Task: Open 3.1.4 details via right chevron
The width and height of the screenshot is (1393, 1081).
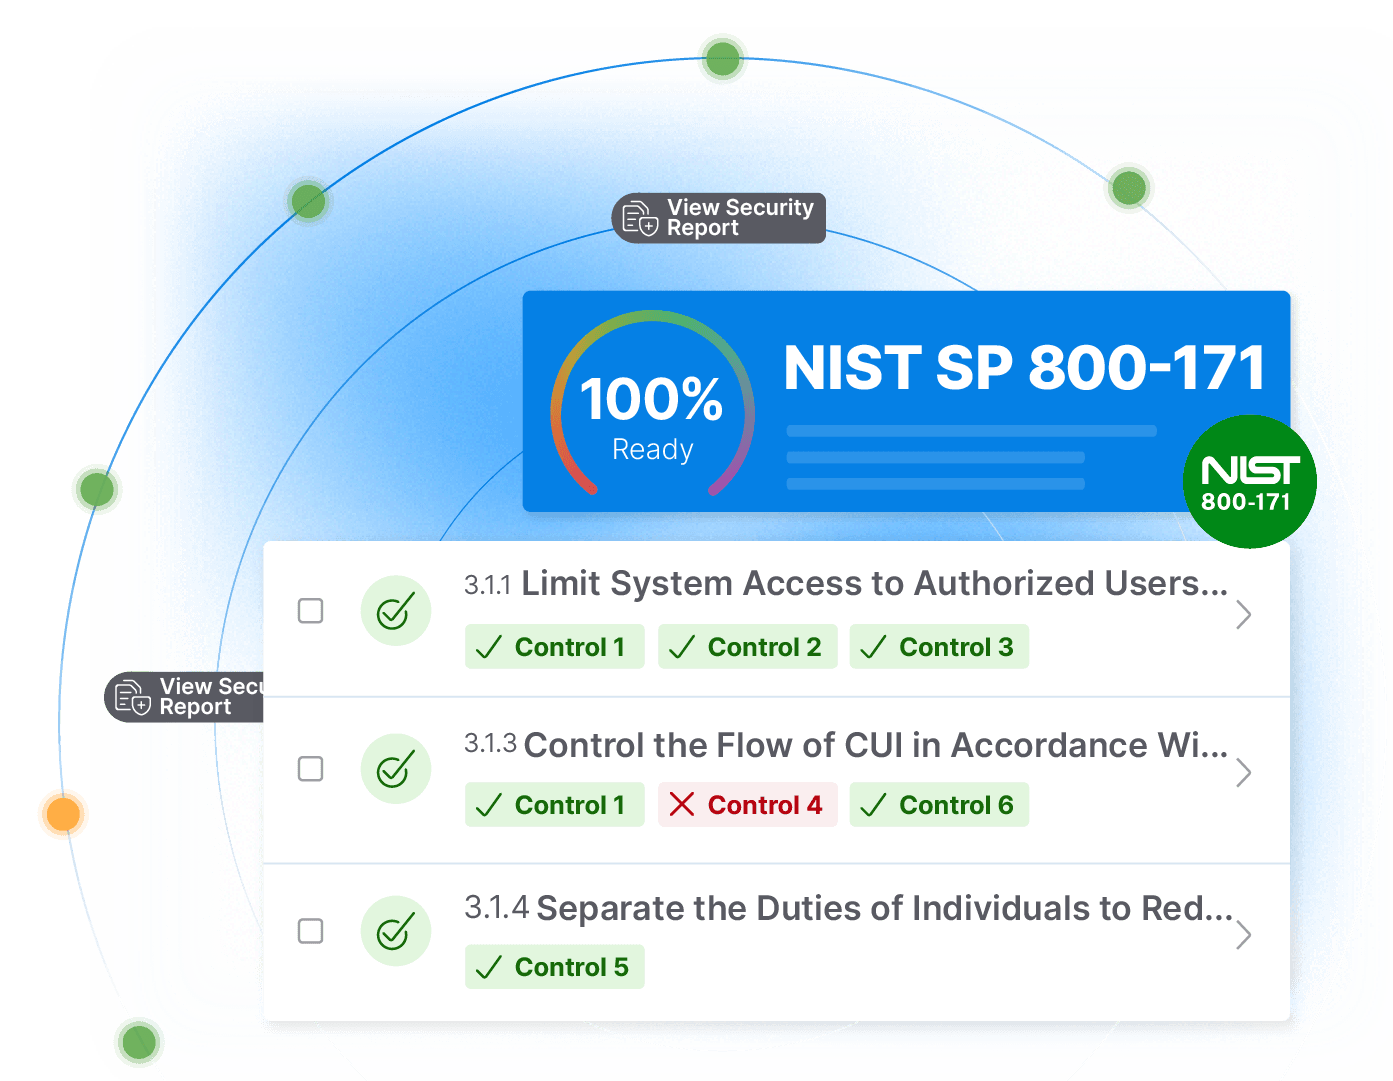Action: 1243,935
